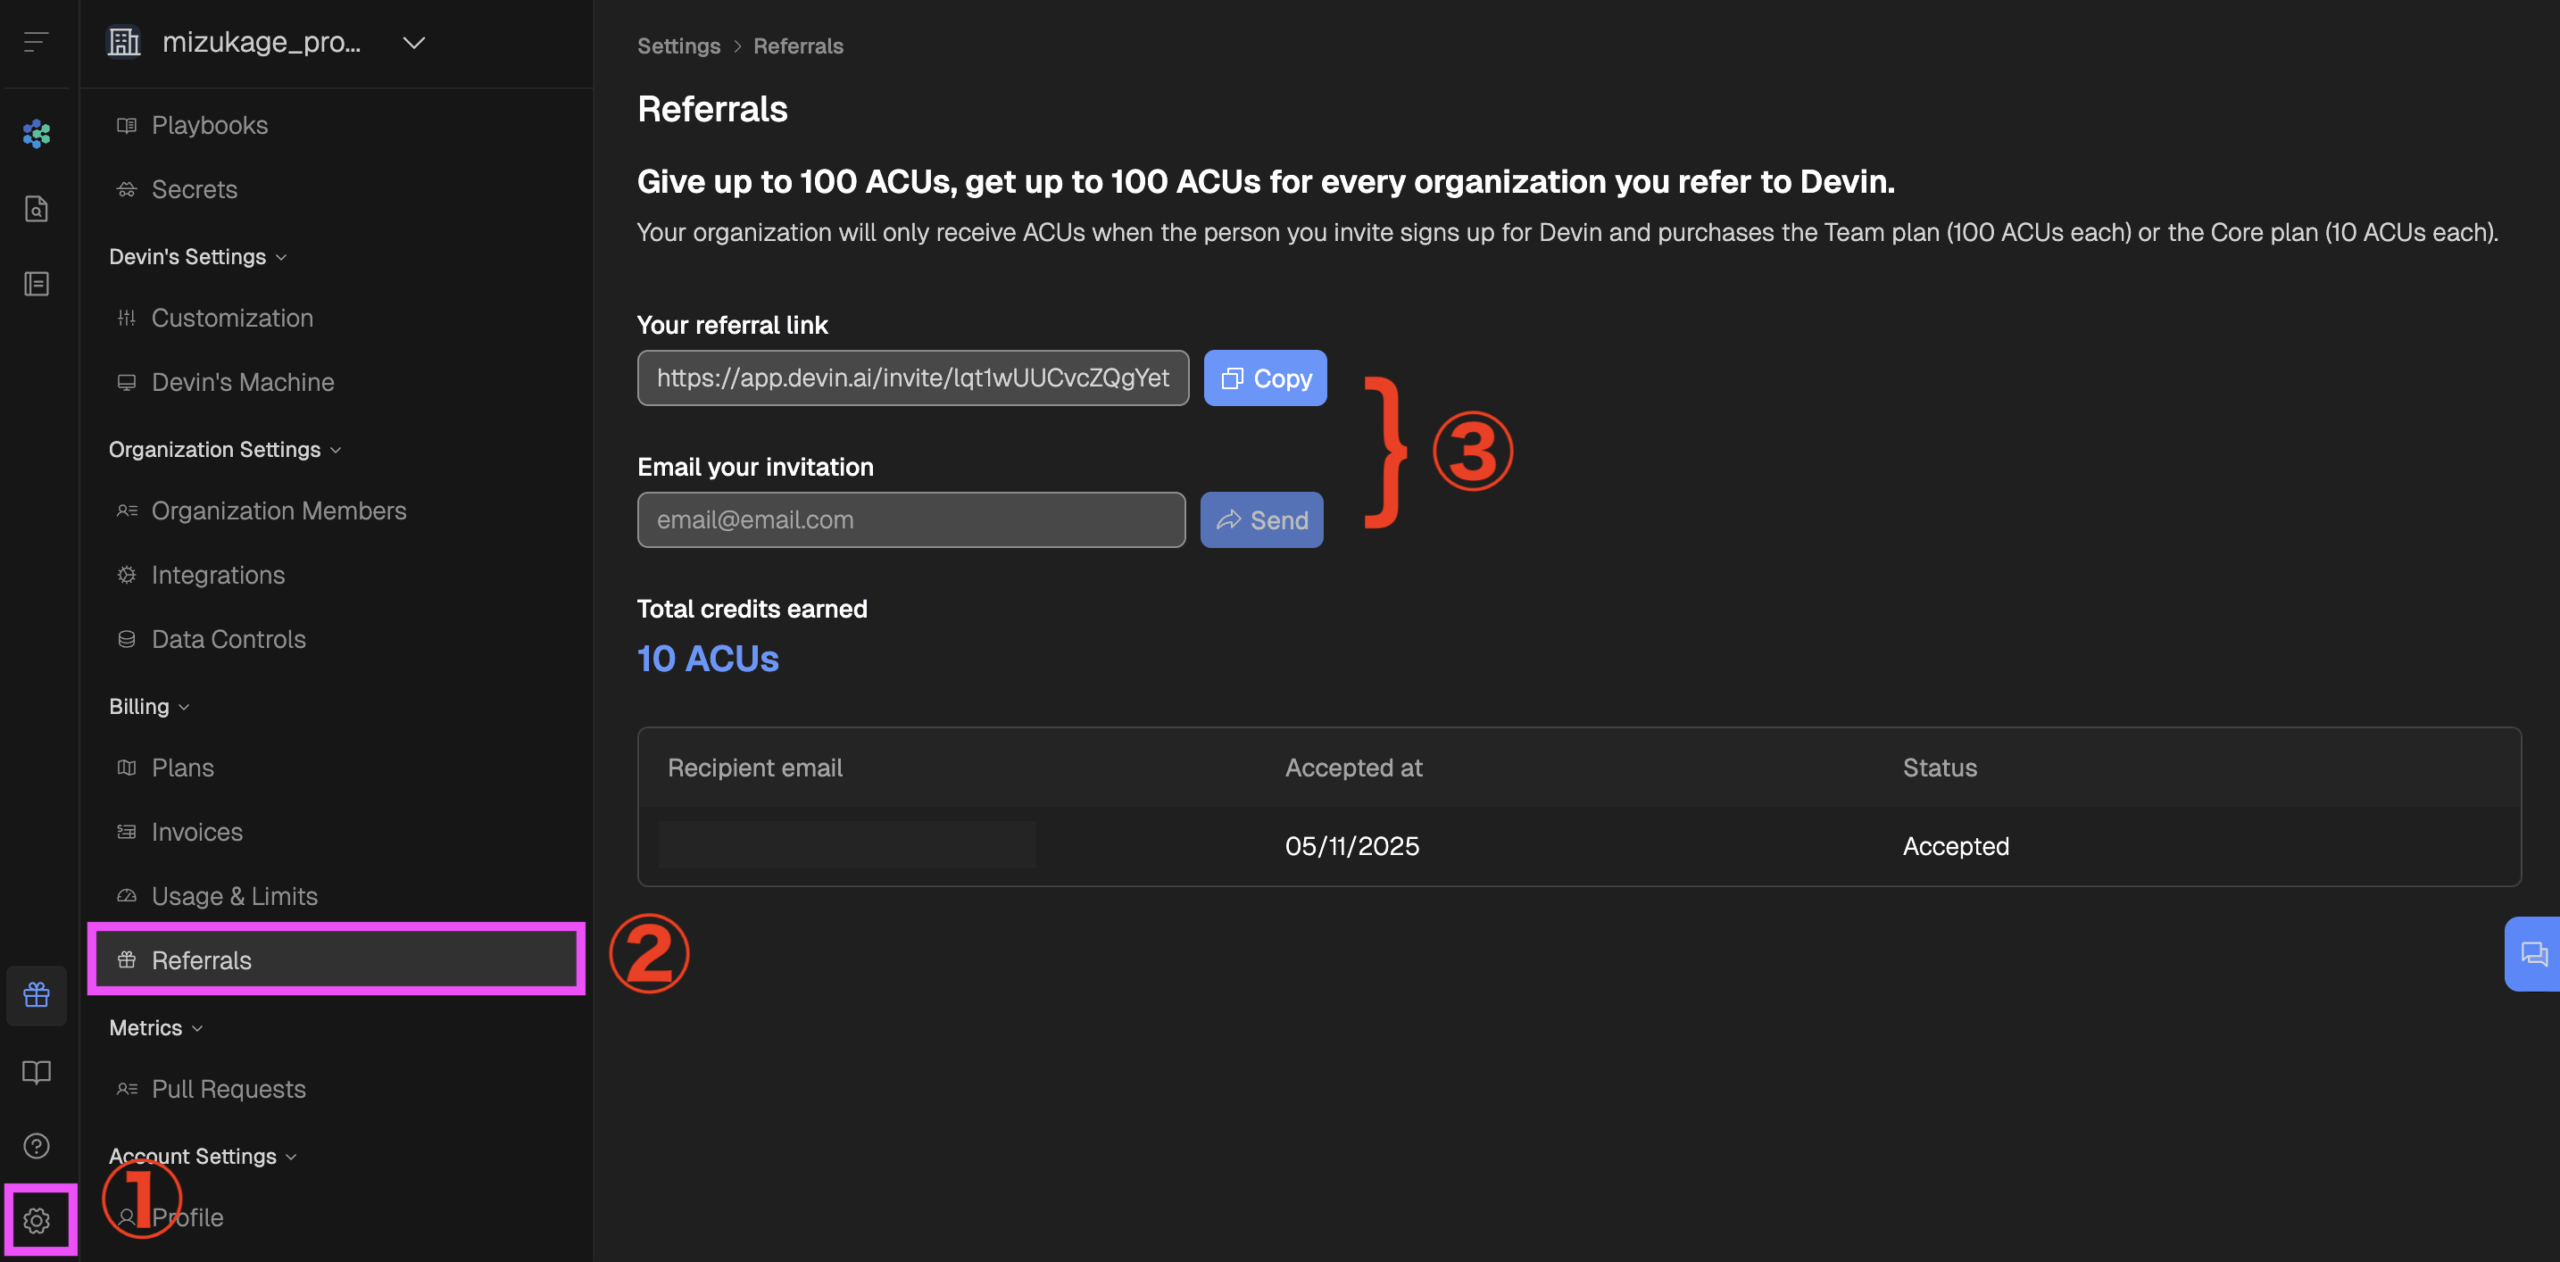Select Referrals in the sidebar
Viewport: 2560px width, 1262px height.
pos(336,960)
